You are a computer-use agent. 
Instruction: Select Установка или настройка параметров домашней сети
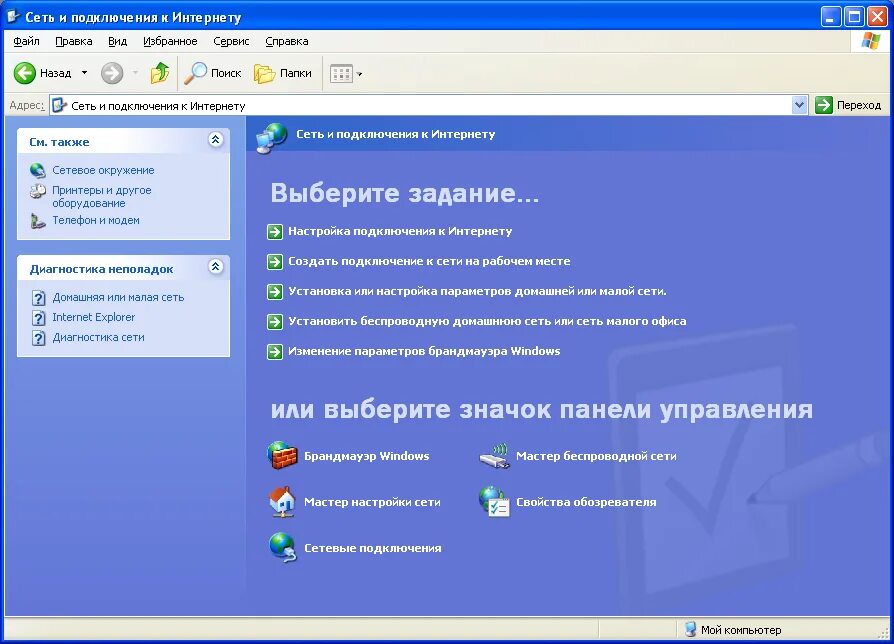tap(477, 291)
